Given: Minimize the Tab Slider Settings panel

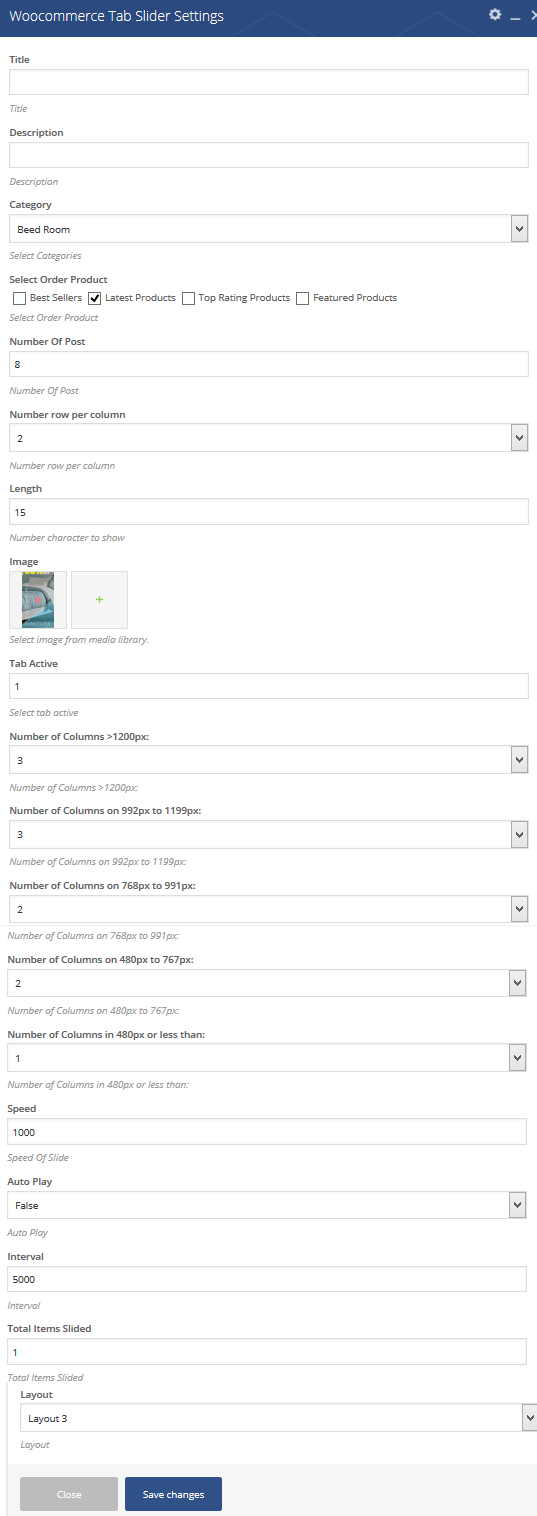Looking at the screenshot, I should pyautogui.click(x=515, y=16).
